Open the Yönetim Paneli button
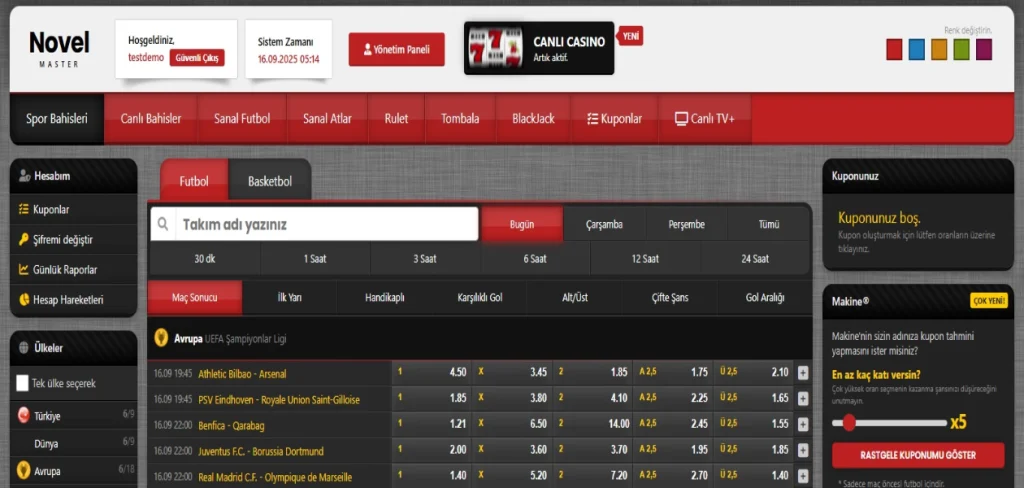The width and height of the screenshot is (1024, 488). point(396,50)
